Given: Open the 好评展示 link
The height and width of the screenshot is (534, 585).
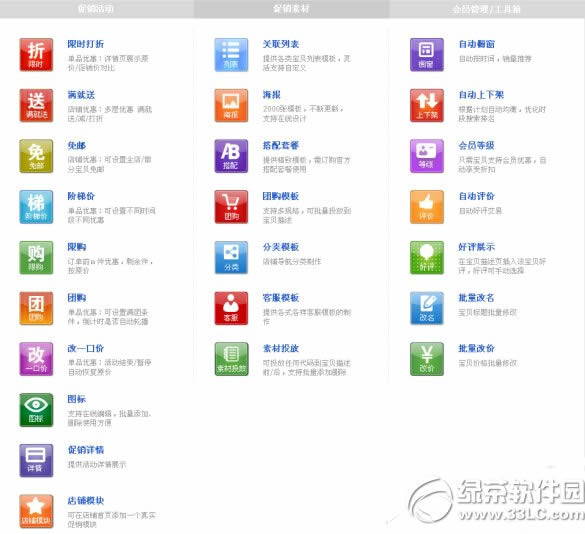Looking at the screenshot, I should tap(476, 247).
